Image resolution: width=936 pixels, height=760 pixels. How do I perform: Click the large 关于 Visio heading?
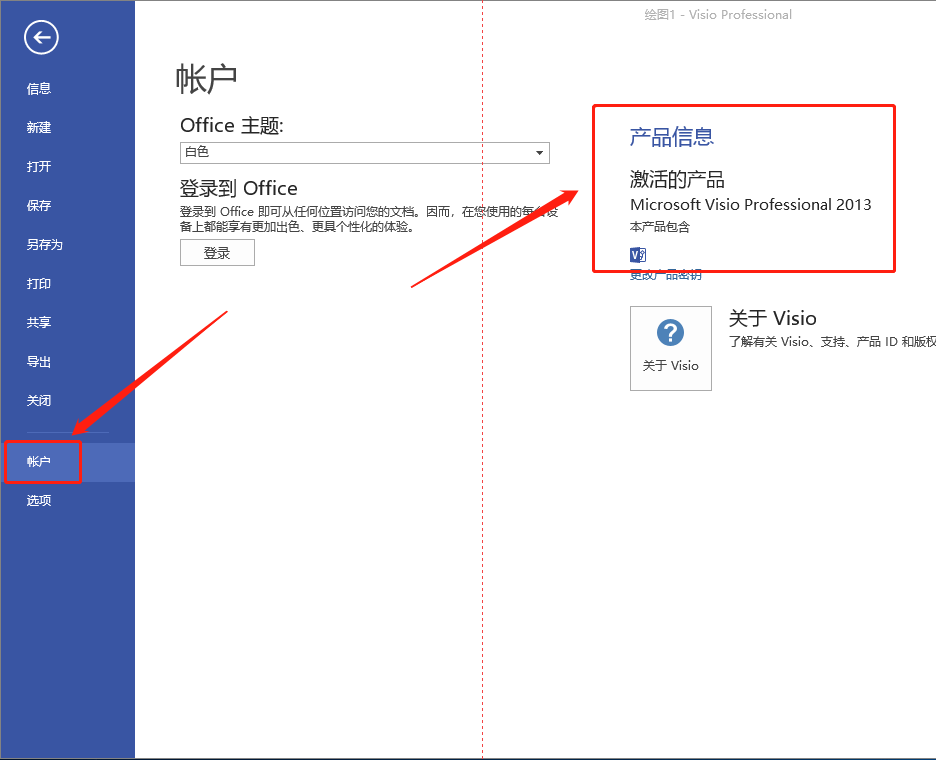772,318
